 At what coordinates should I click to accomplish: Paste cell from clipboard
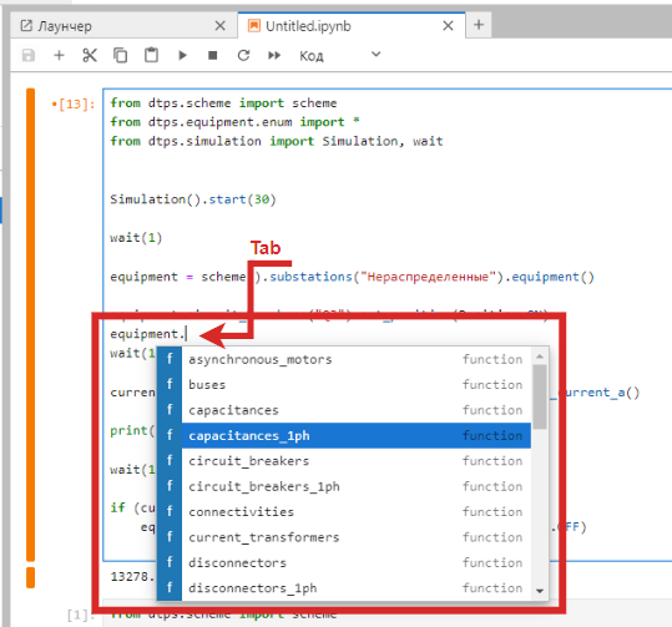coord(151,55)
